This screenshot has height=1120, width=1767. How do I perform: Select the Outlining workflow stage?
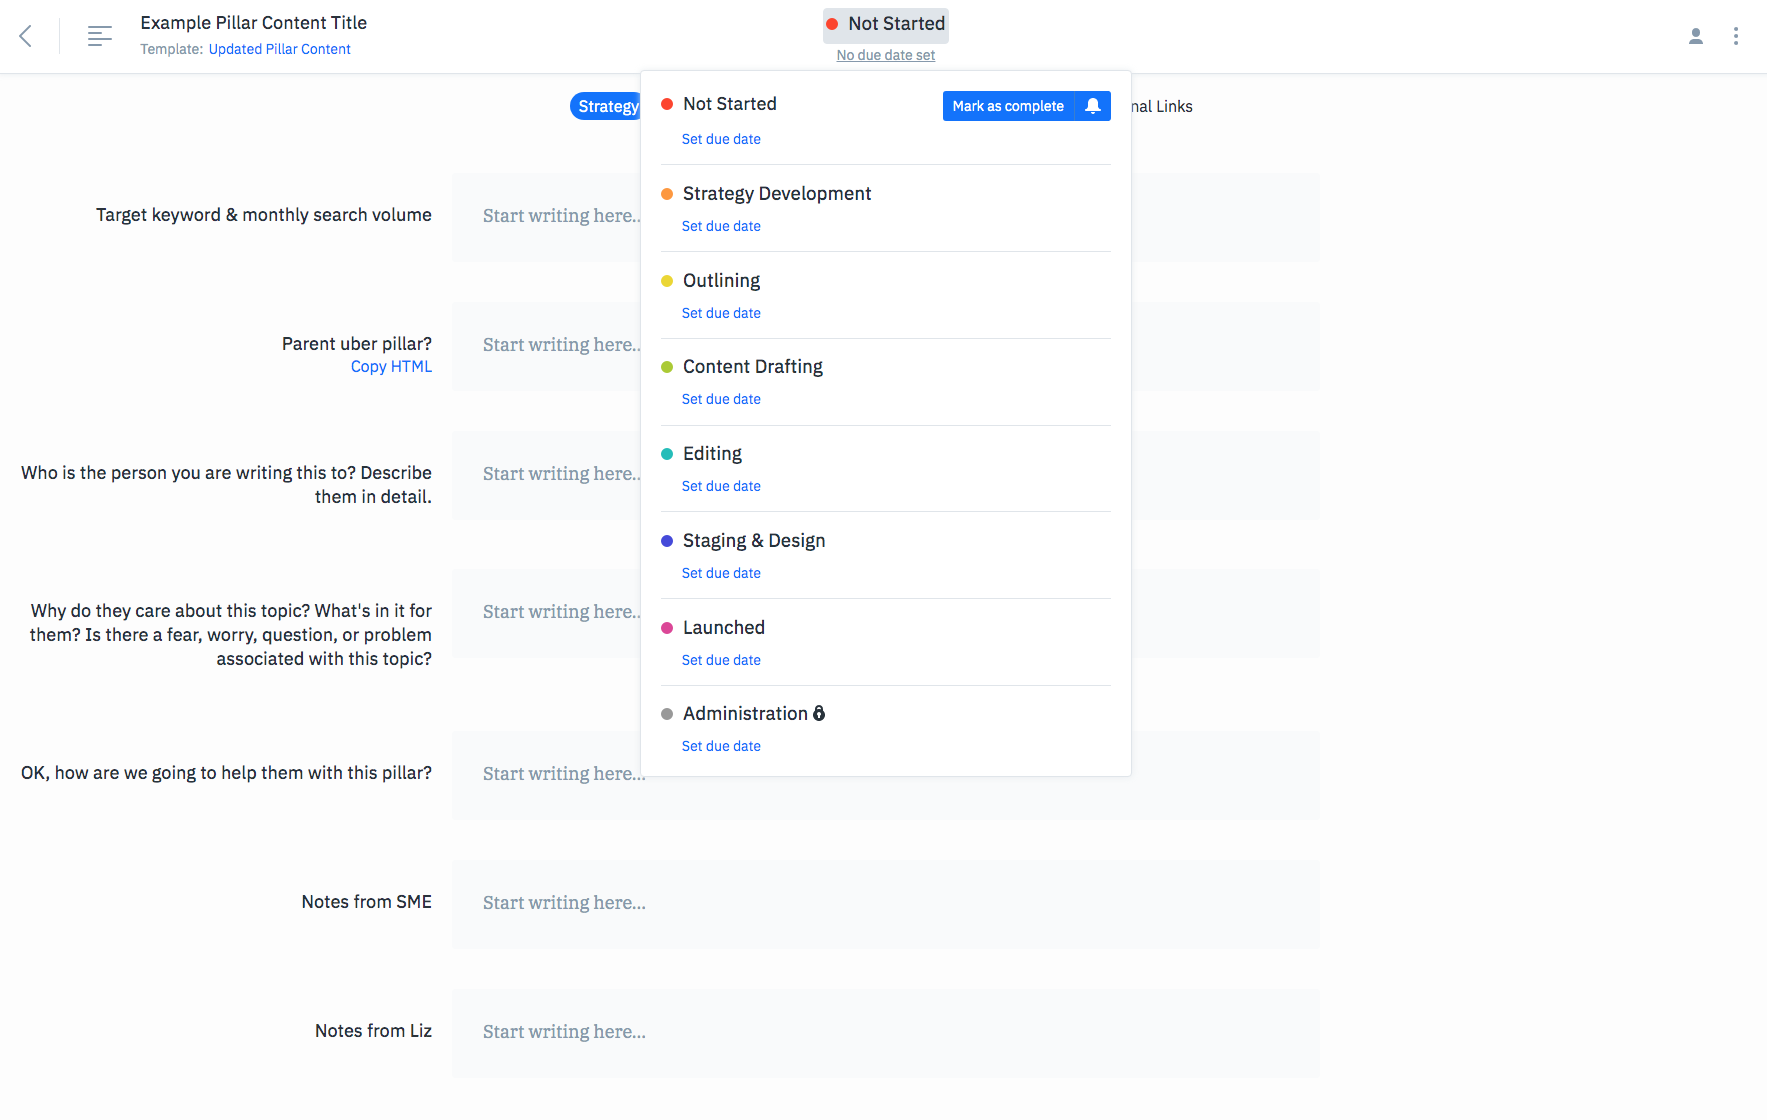coord(721,281)
